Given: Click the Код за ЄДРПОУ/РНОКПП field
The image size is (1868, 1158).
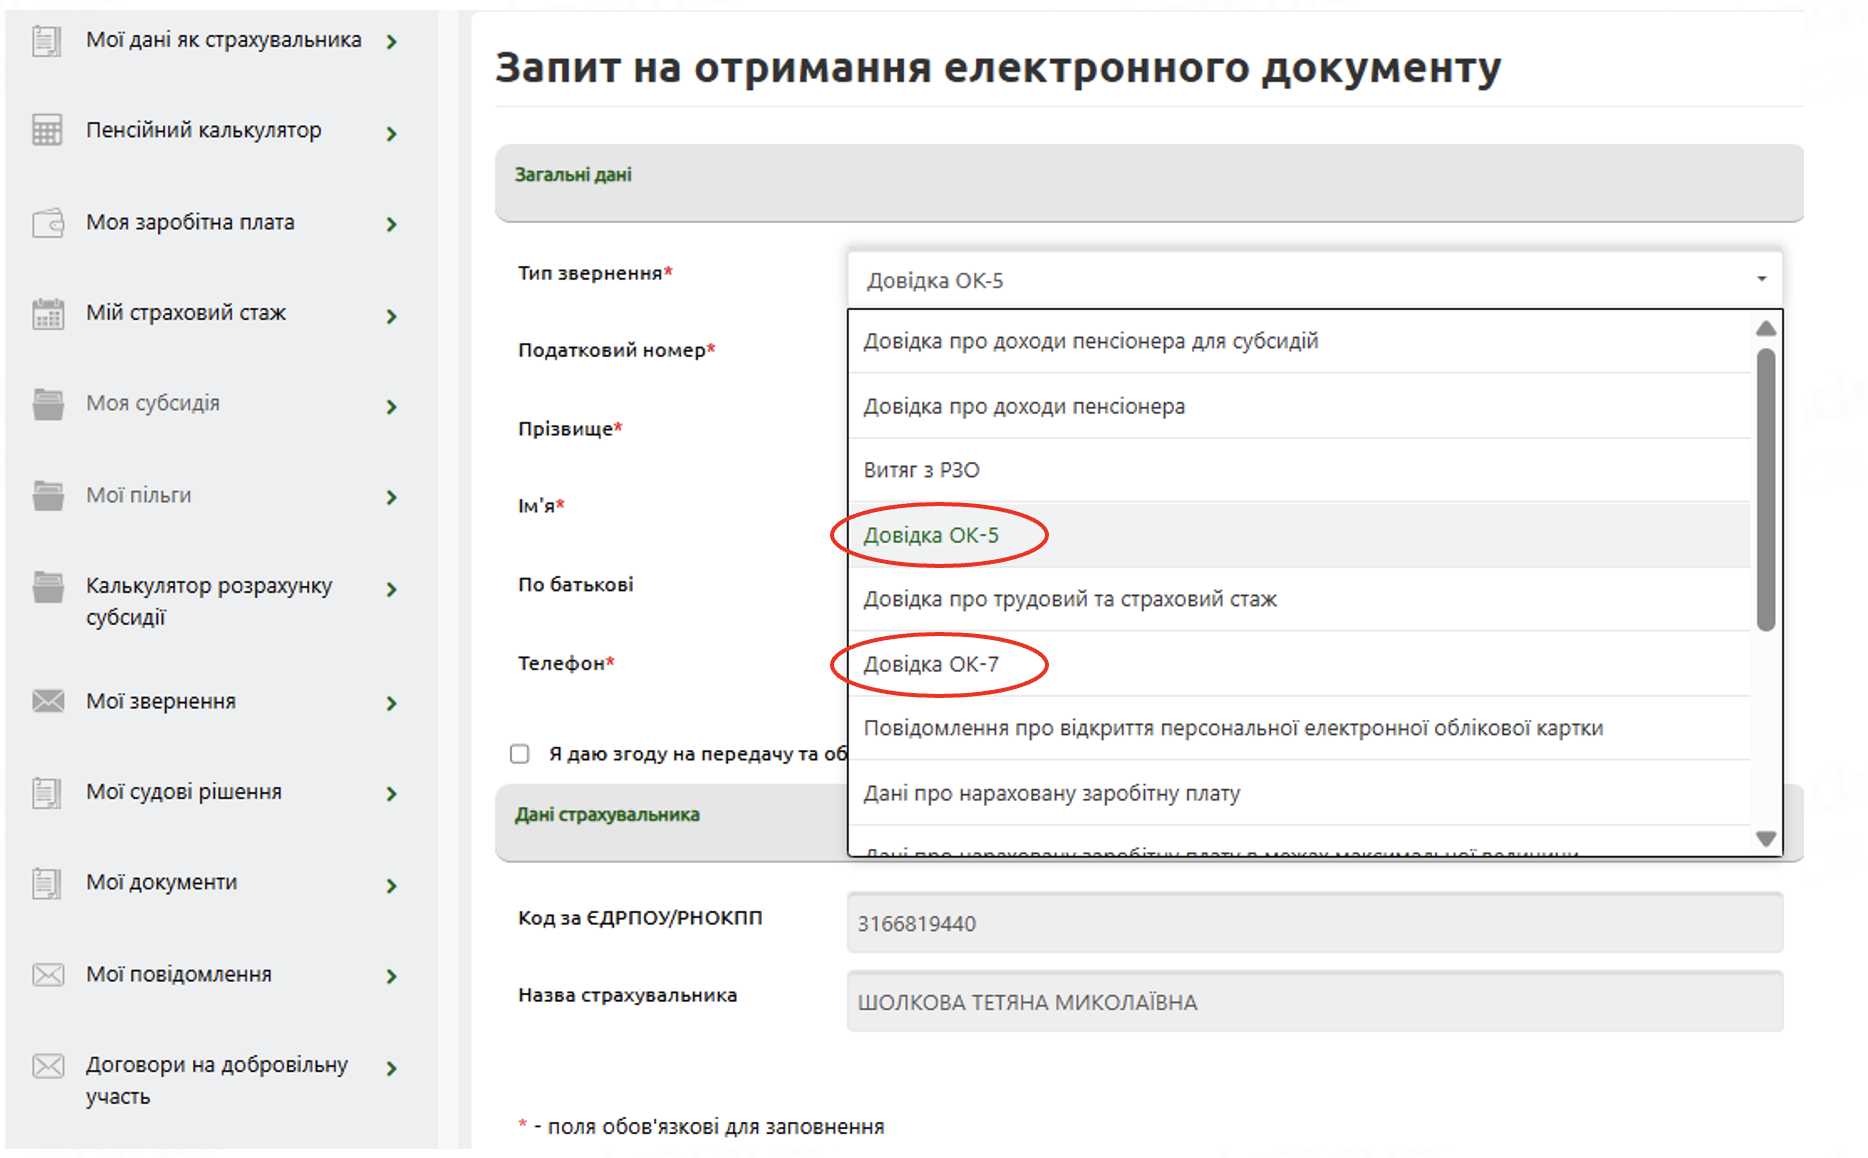Looking at the screenshot, I should click(x=1313, y=923).
